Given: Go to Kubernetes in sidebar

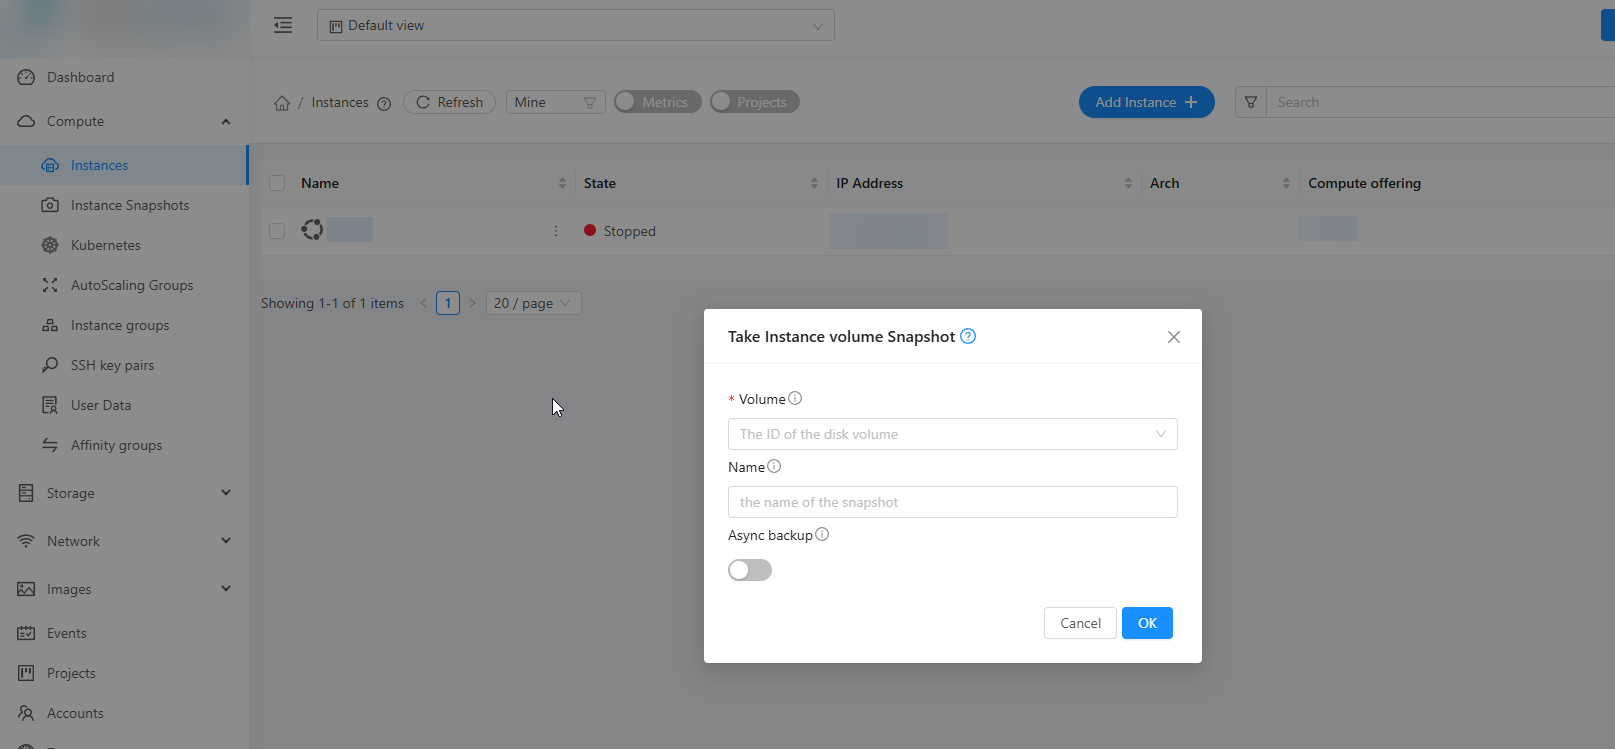Looking at the screenshot, I should 105,245.
